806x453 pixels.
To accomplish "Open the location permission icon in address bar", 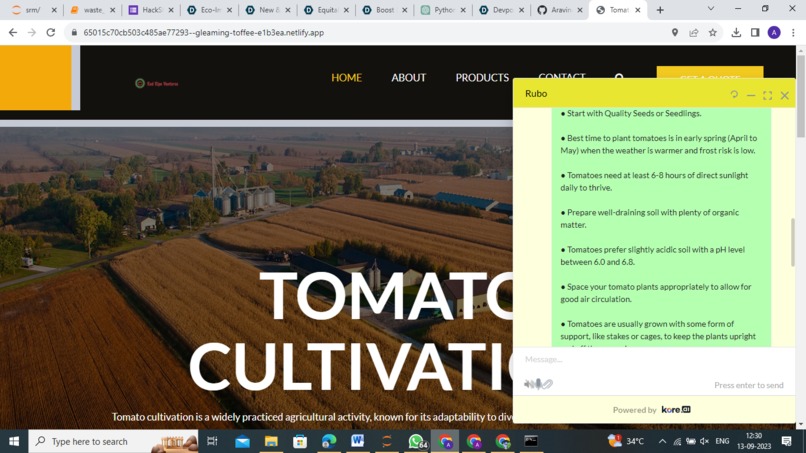I will click(x=675, y=32).
